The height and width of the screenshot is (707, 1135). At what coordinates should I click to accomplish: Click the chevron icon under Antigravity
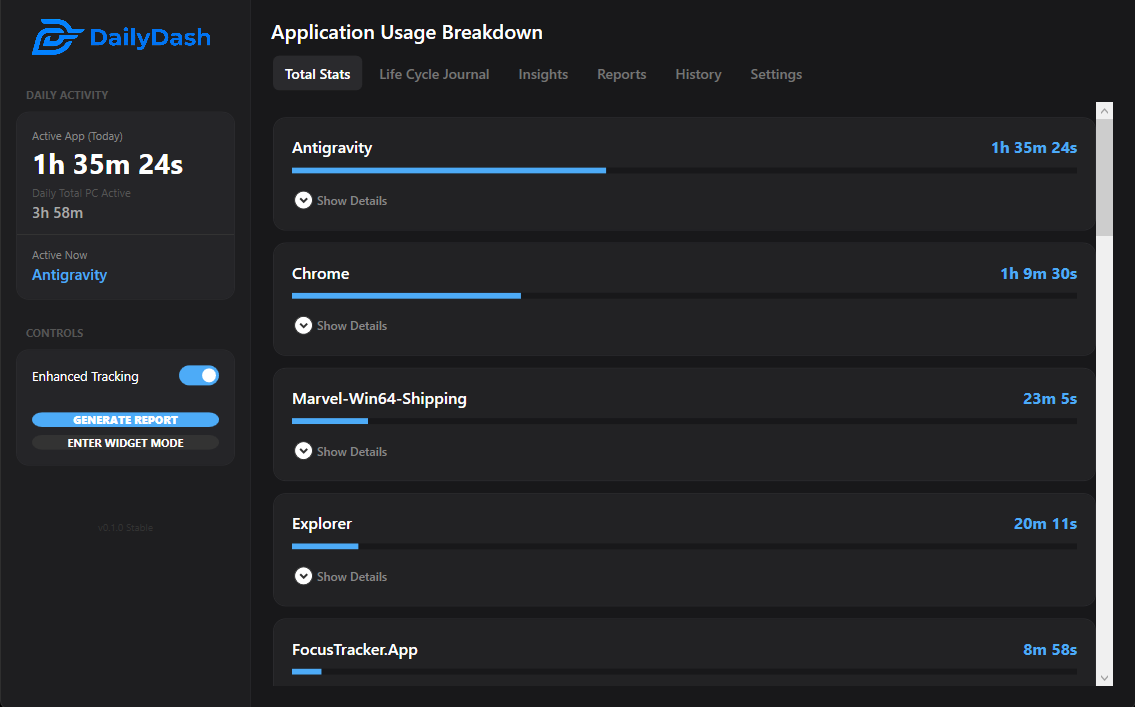pyautogui.click(x=303, y=200)
